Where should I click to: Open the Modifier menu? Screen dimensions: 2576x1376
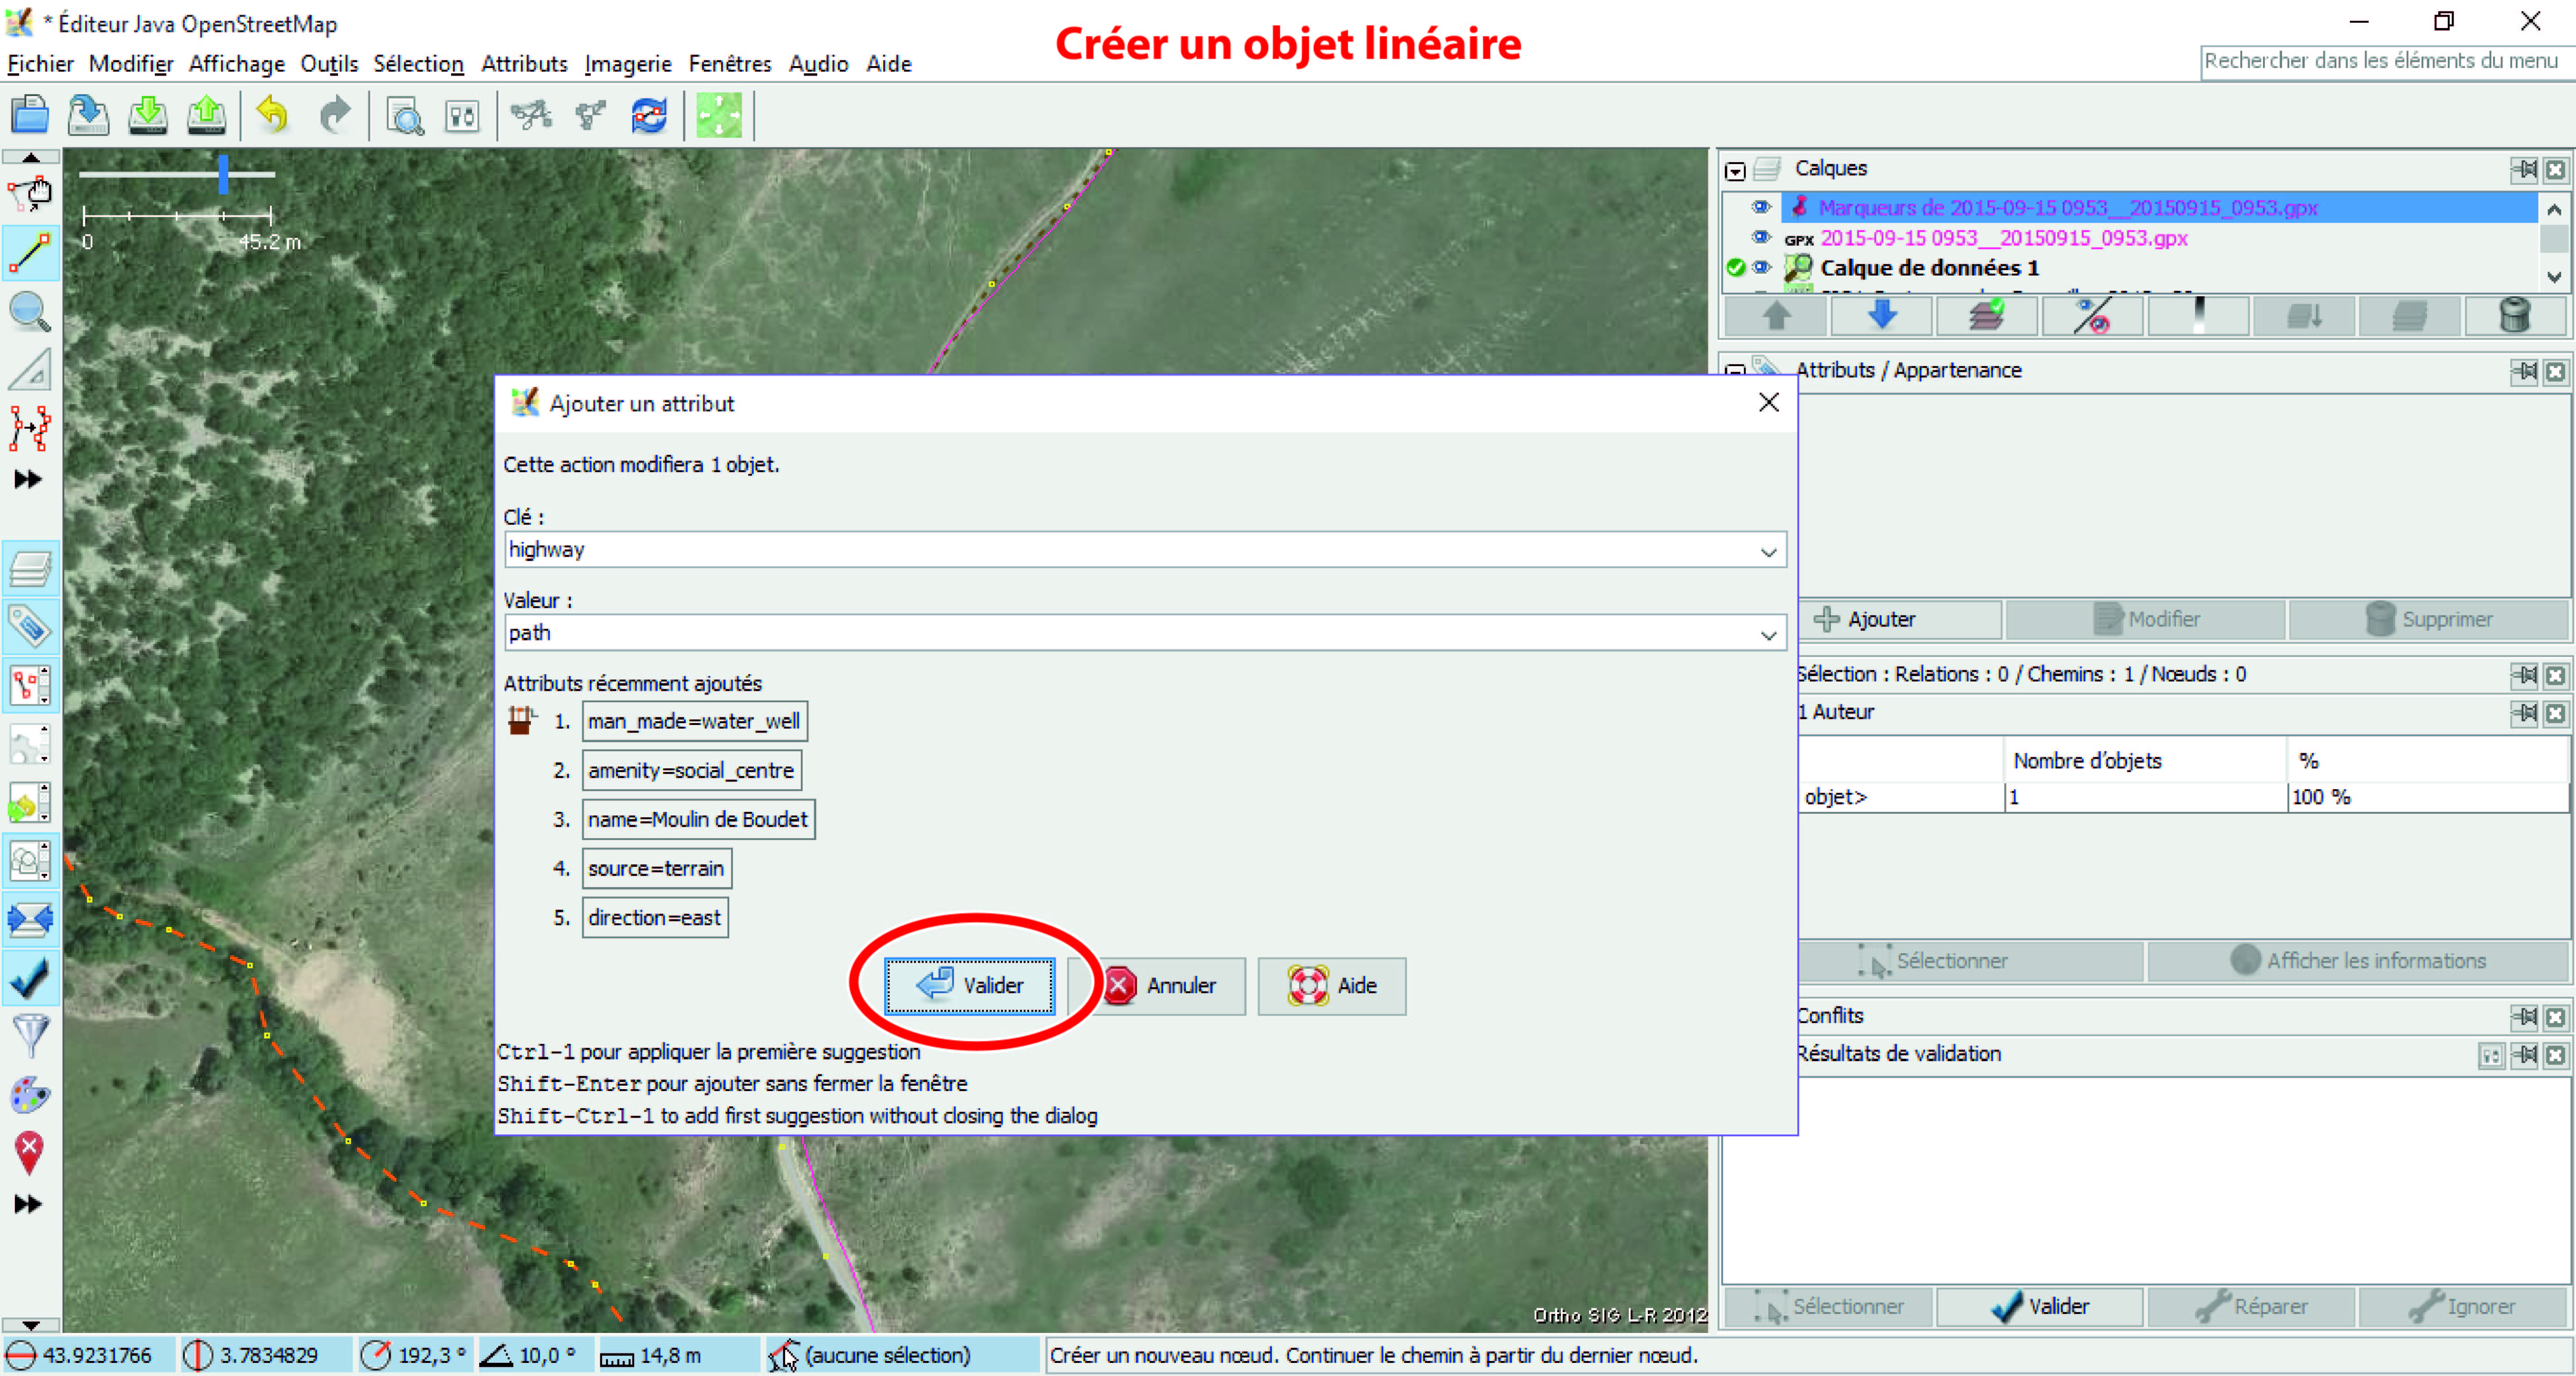pyautogui.click(x=131, y=64)
